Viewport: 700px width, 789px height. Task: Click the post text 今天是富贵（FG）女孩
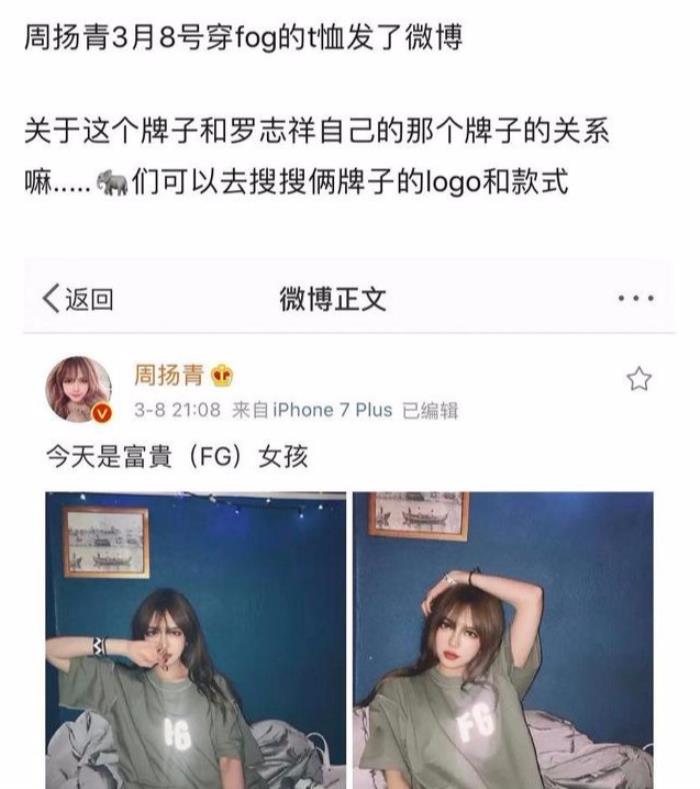click(177, 456)
